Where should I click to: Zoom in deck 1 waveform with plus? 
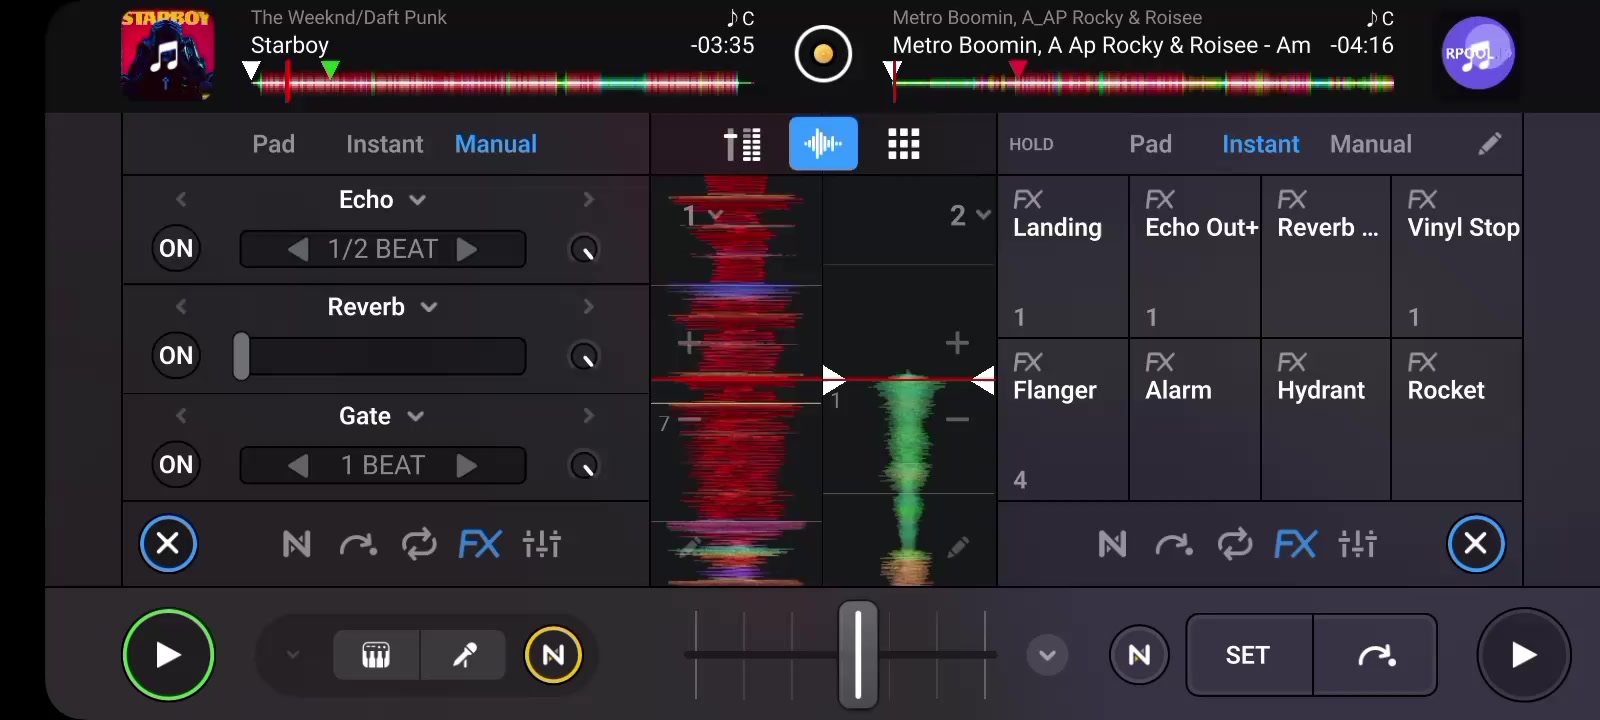688,344
